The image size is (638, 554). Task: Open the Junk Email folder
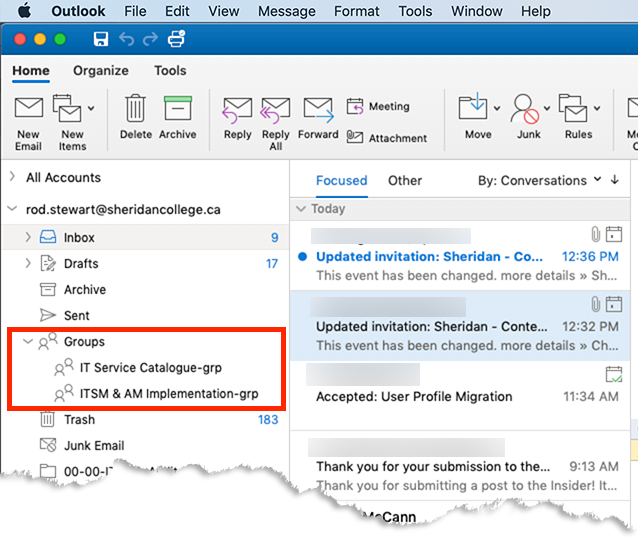pyautogui.click(x=145, y=446)
